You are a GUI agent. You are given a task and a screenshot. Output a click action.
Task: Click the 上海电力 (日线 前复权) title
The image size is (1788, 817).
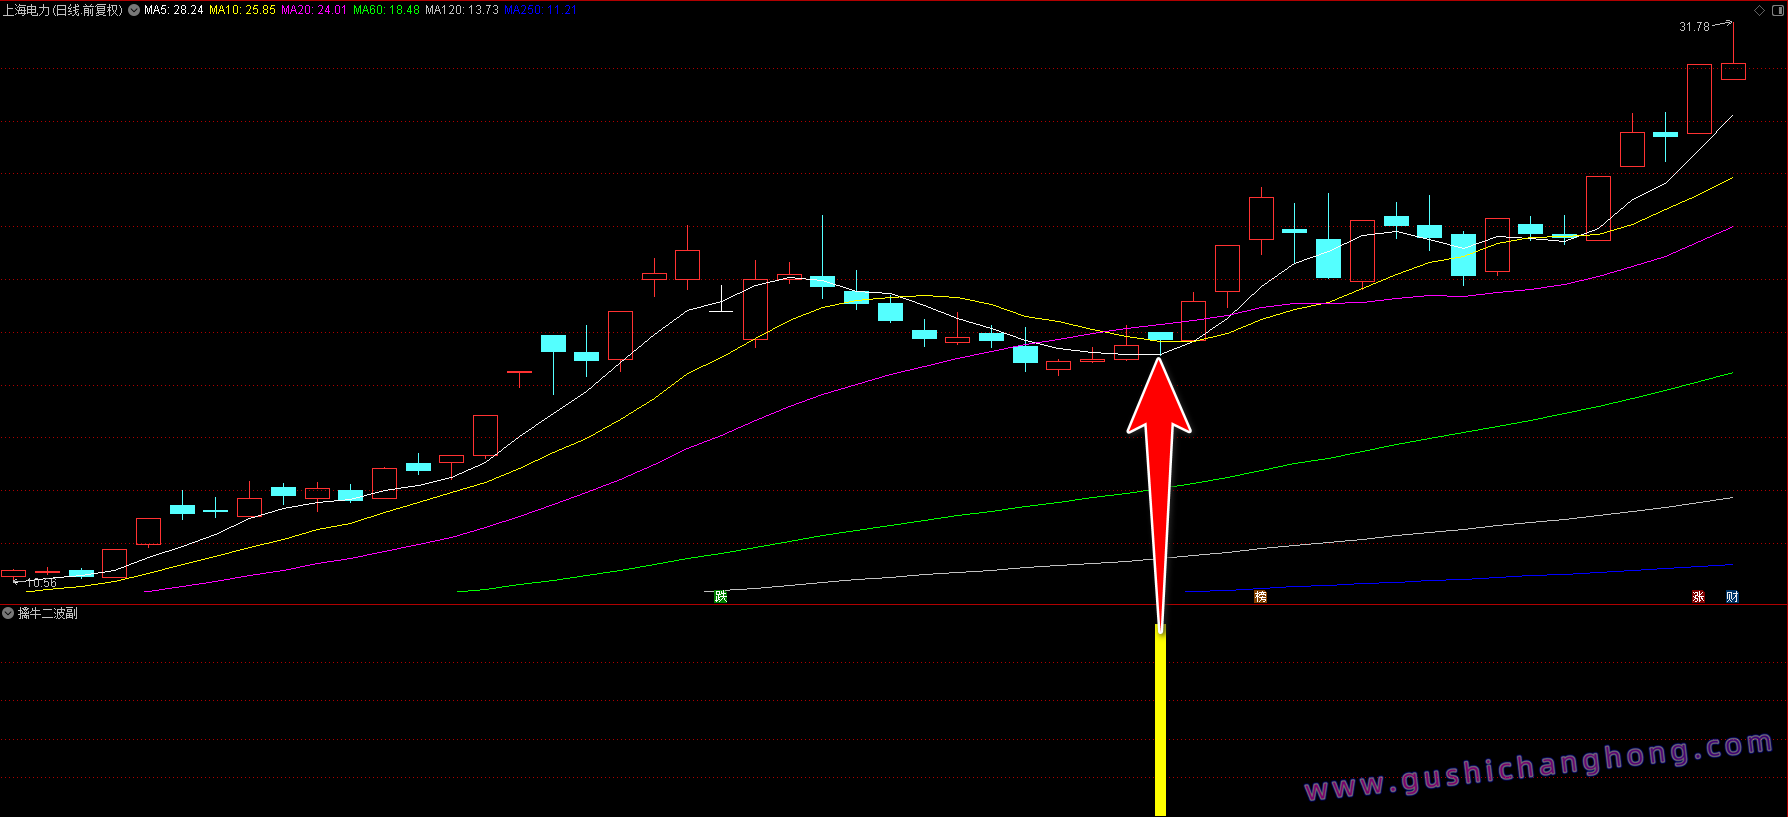[x=62, y=10]
